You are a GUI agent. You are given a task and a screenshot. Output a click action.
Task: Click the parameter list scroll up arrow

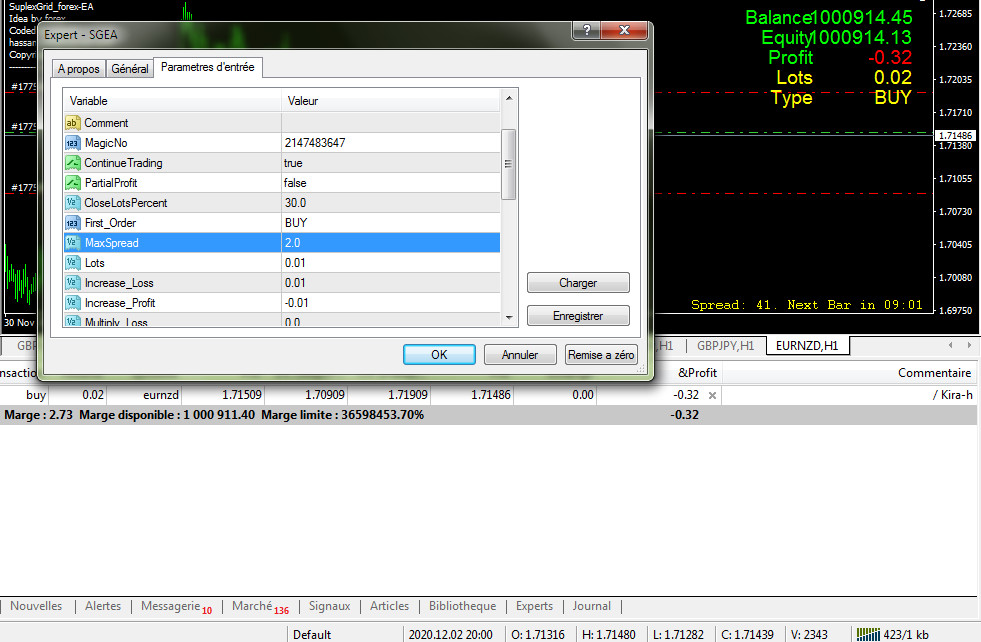click(x=509, y=98)
